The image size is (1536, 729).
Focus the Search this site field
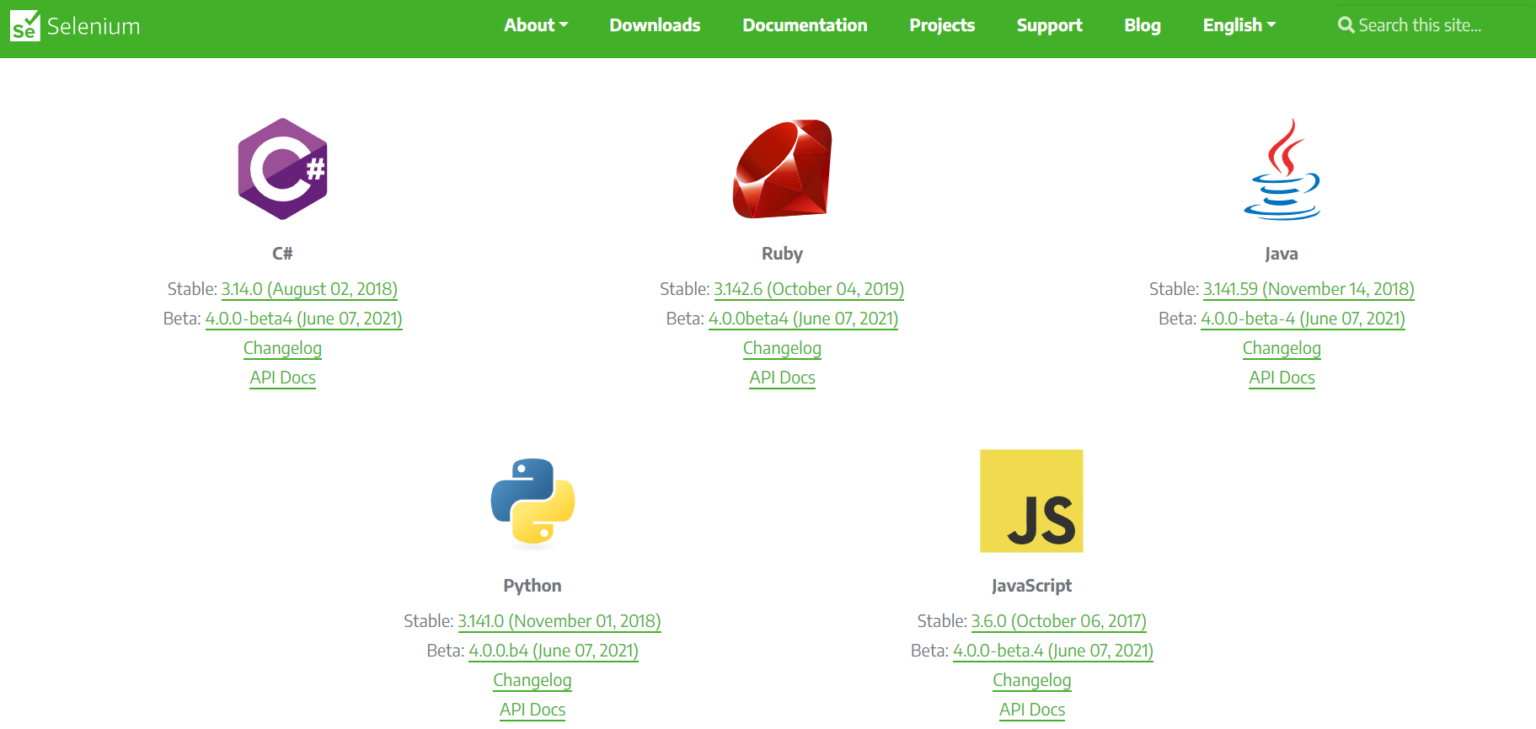point(1420,26)
